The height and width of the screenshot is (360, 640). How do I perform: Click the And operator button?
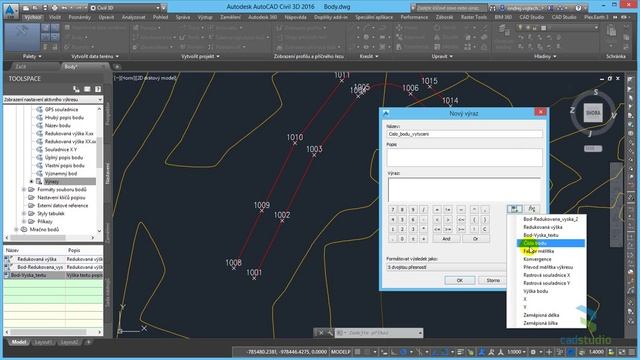446,239
